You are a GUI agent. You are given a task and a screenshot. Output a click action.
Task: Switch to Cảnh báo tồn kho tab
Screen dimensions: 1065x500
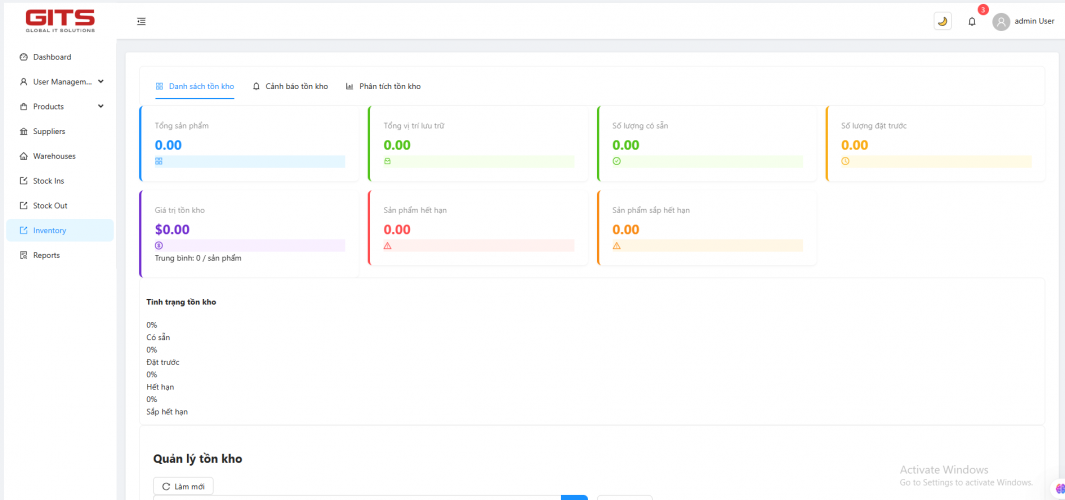(x=290, y=86)
